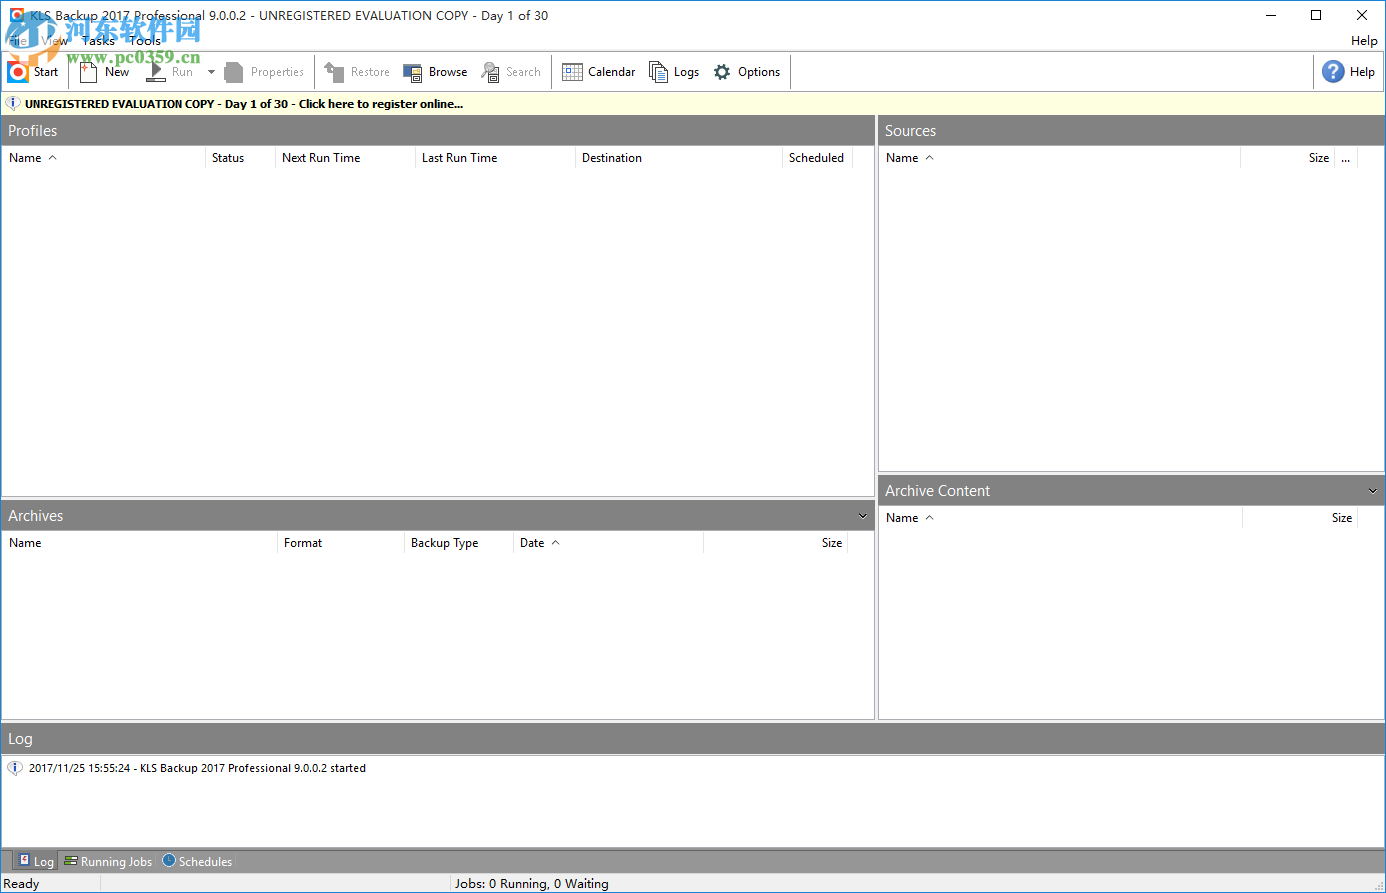Click the Search toolbar button

coord(511,72)
